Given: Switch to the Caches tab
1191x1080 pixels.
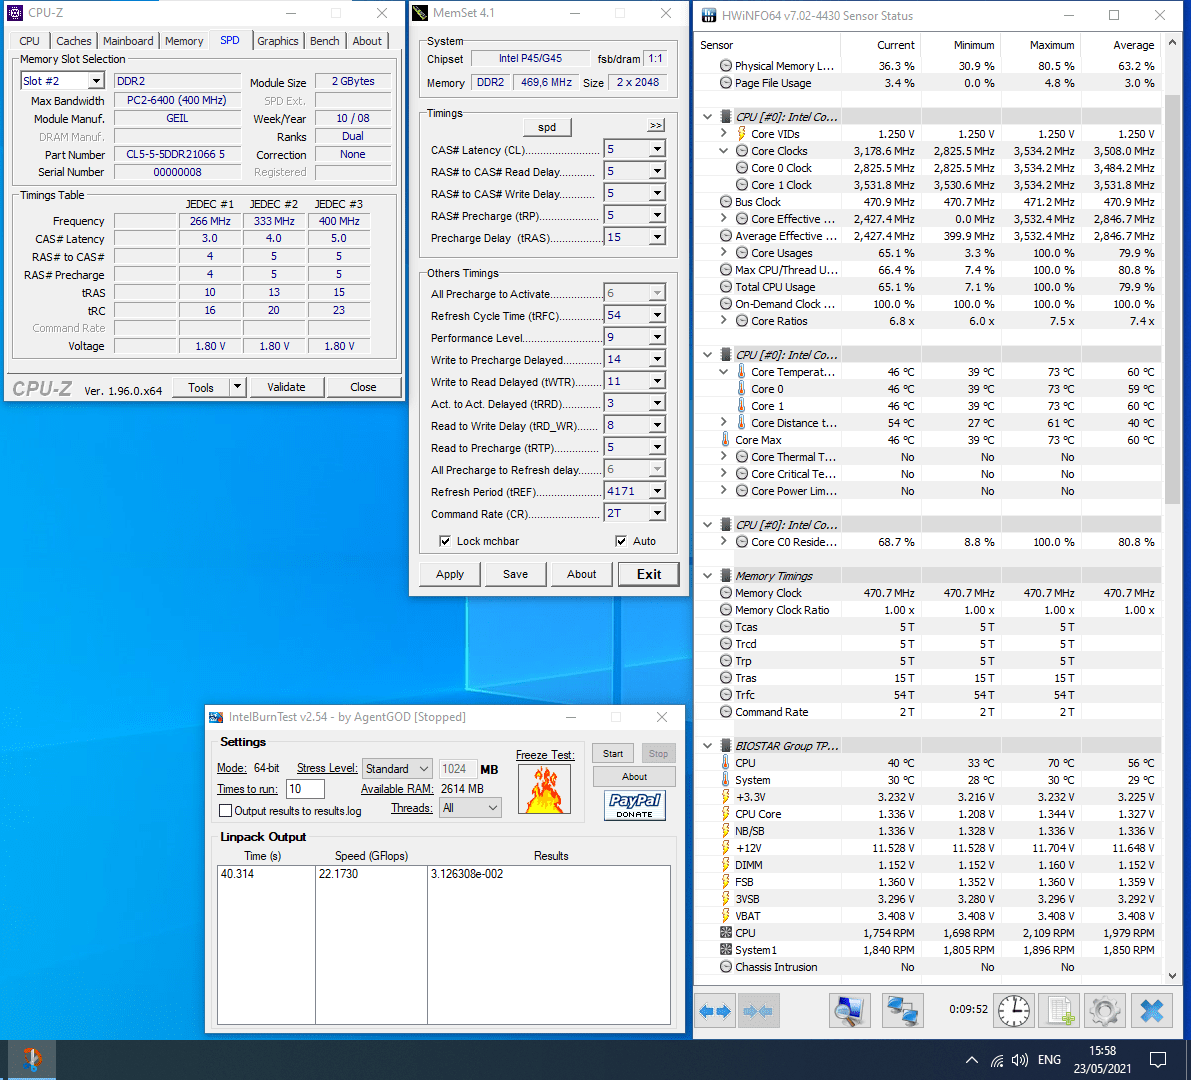Looking at the screenshot, I should coord(74,41).
